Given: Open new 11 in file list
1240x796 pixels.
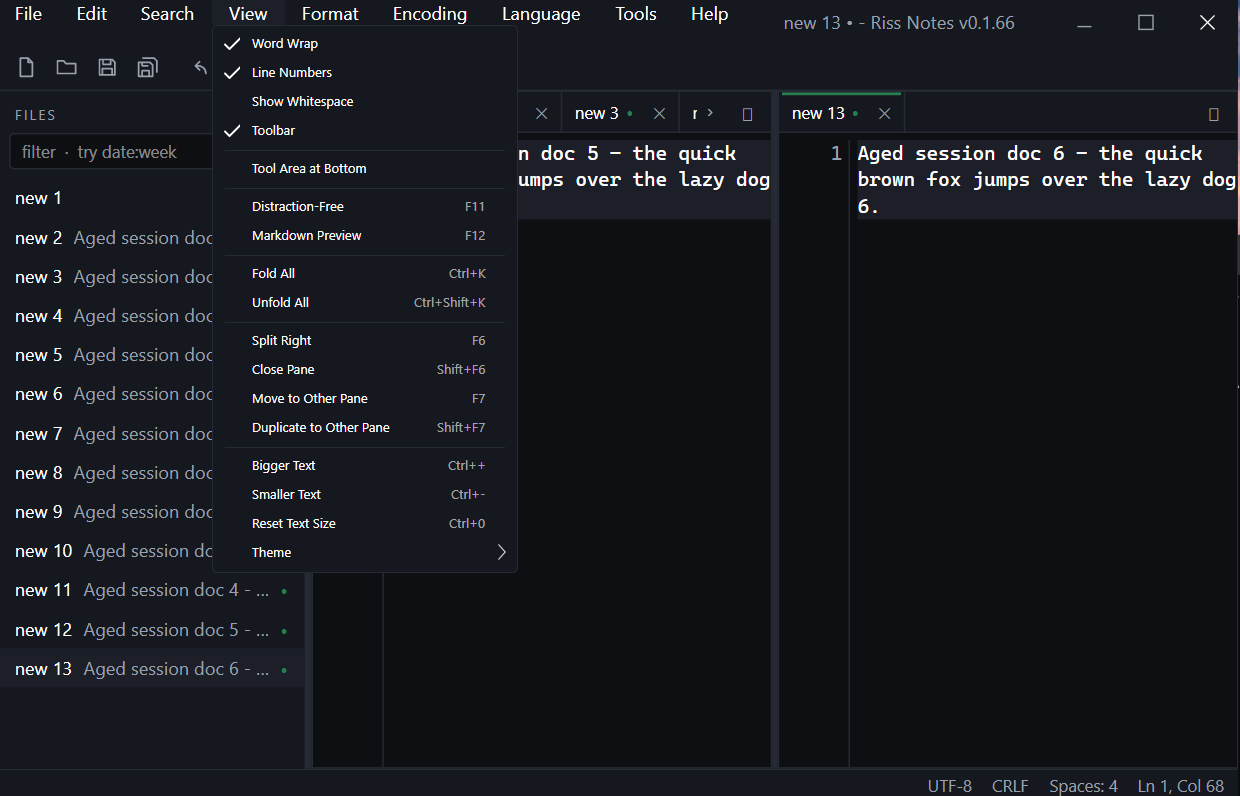Looking at the screenshot, I should tap(152, 590).
